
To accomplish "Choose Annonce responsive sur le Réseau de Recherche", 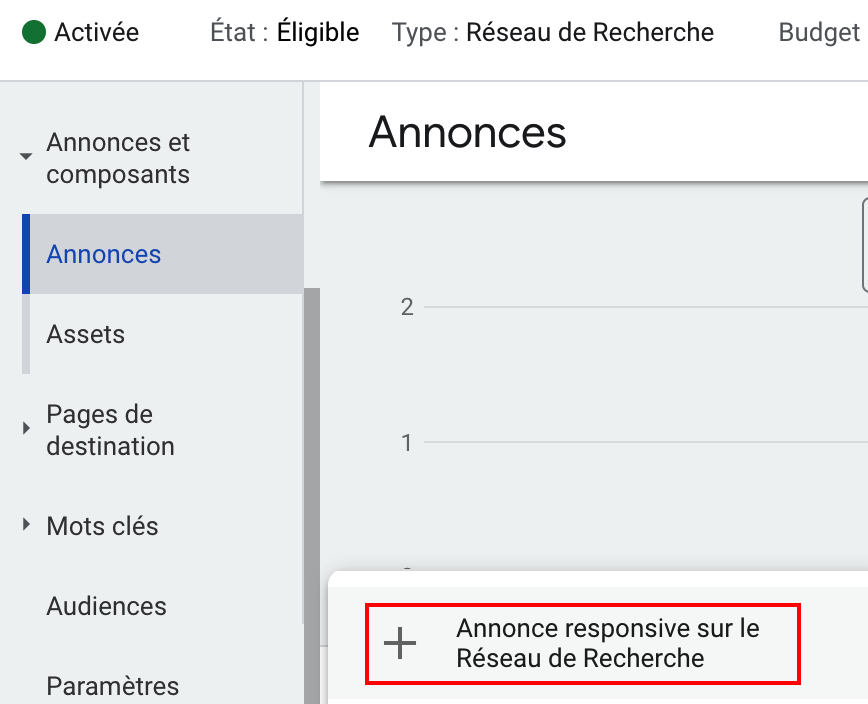I will [608, 643].
